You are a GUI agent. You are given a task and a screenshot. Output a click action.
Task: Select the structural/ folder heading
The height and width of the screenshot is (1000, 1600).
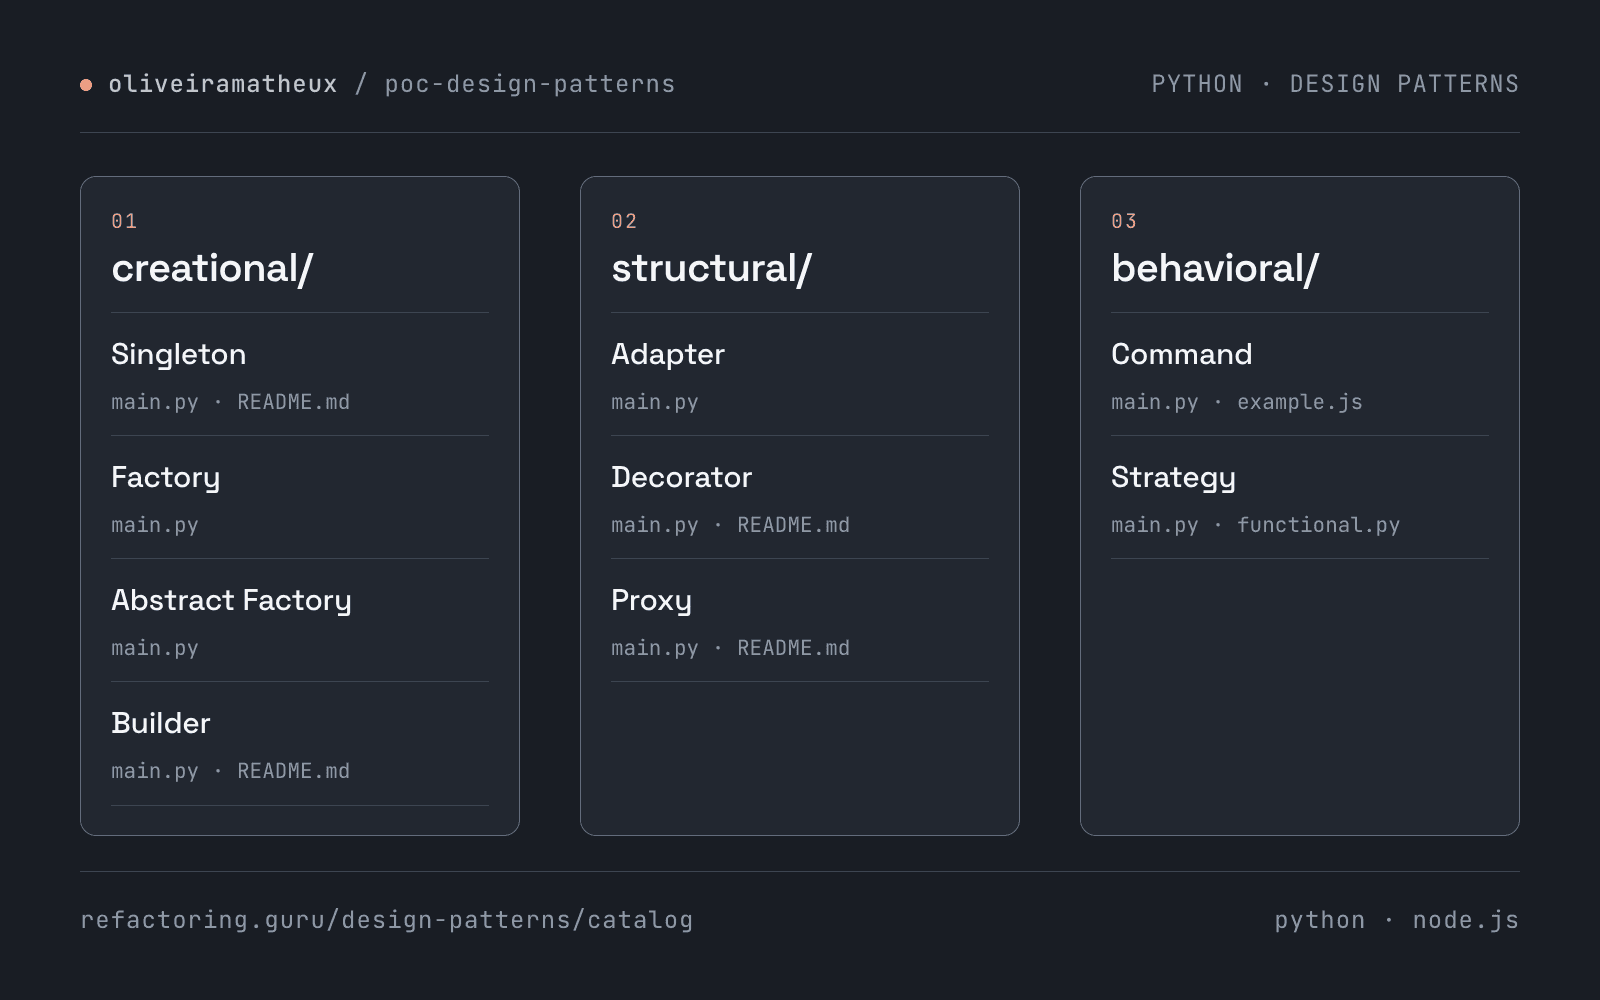tap(711, 268)
